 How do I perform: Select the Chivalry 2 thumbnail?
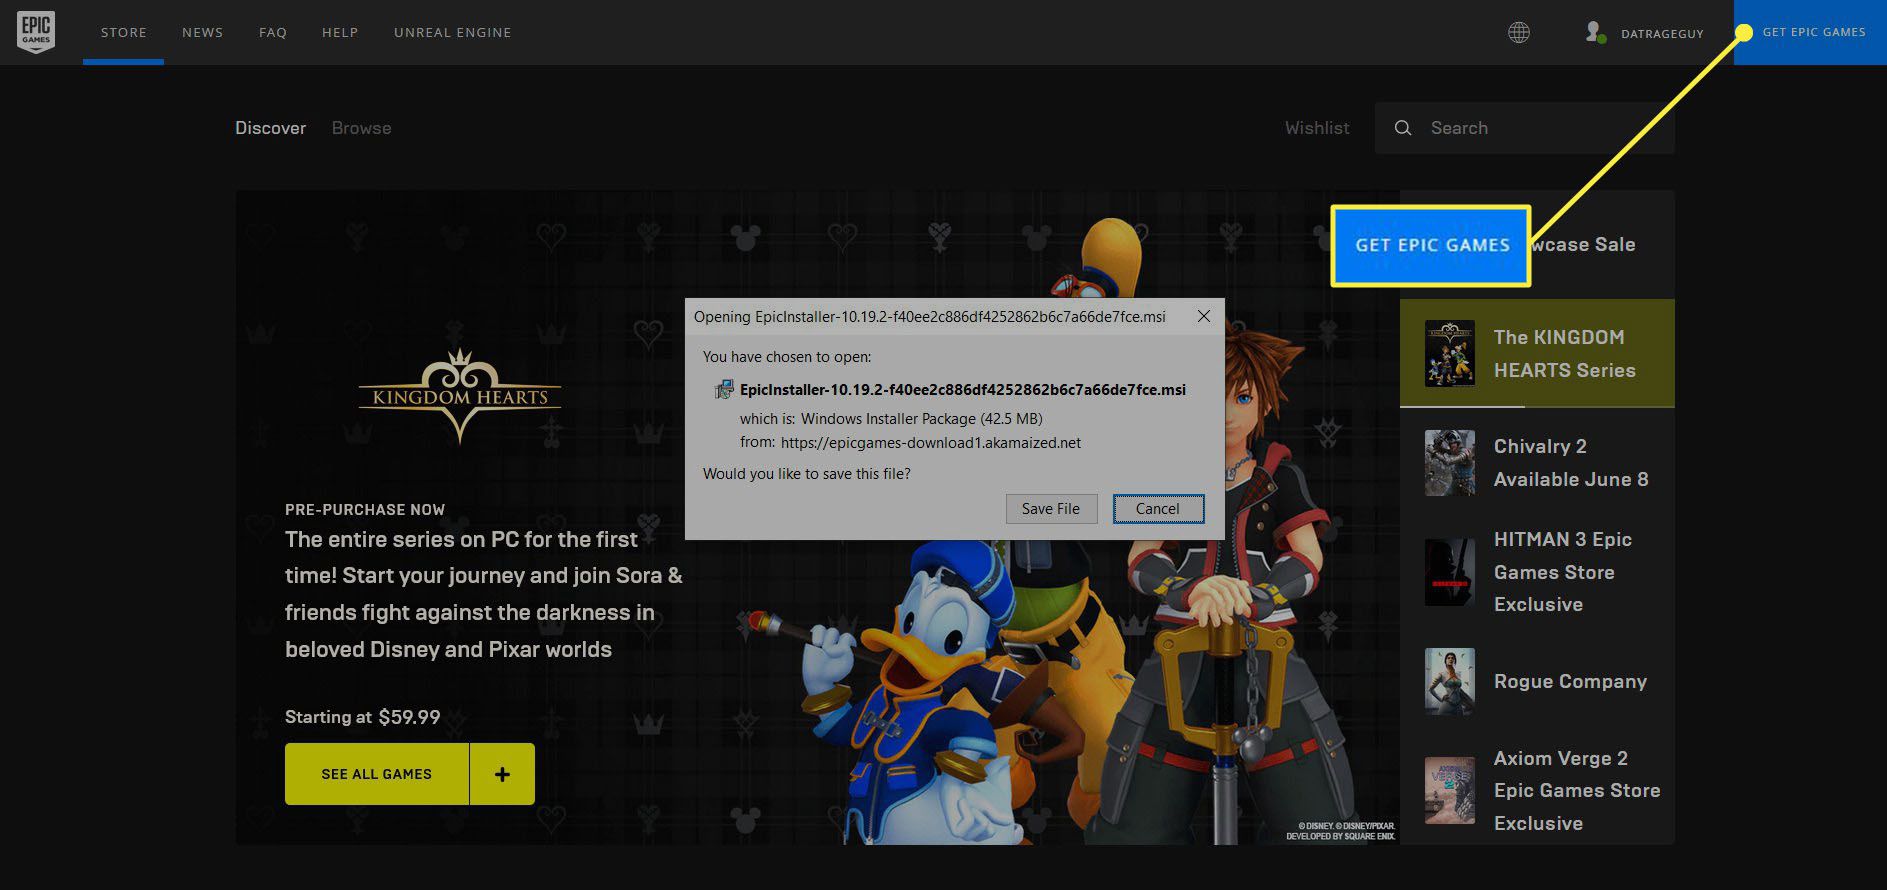1450,463
